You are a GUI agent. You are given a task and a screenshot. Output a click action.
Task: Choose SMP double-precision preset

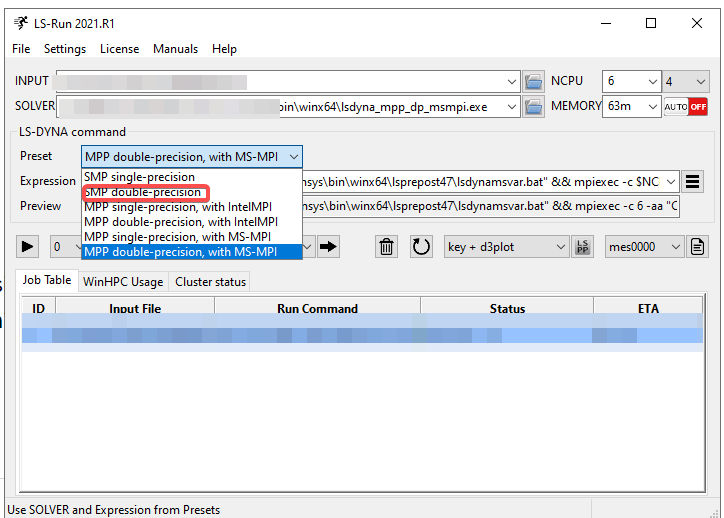(192, 192)
